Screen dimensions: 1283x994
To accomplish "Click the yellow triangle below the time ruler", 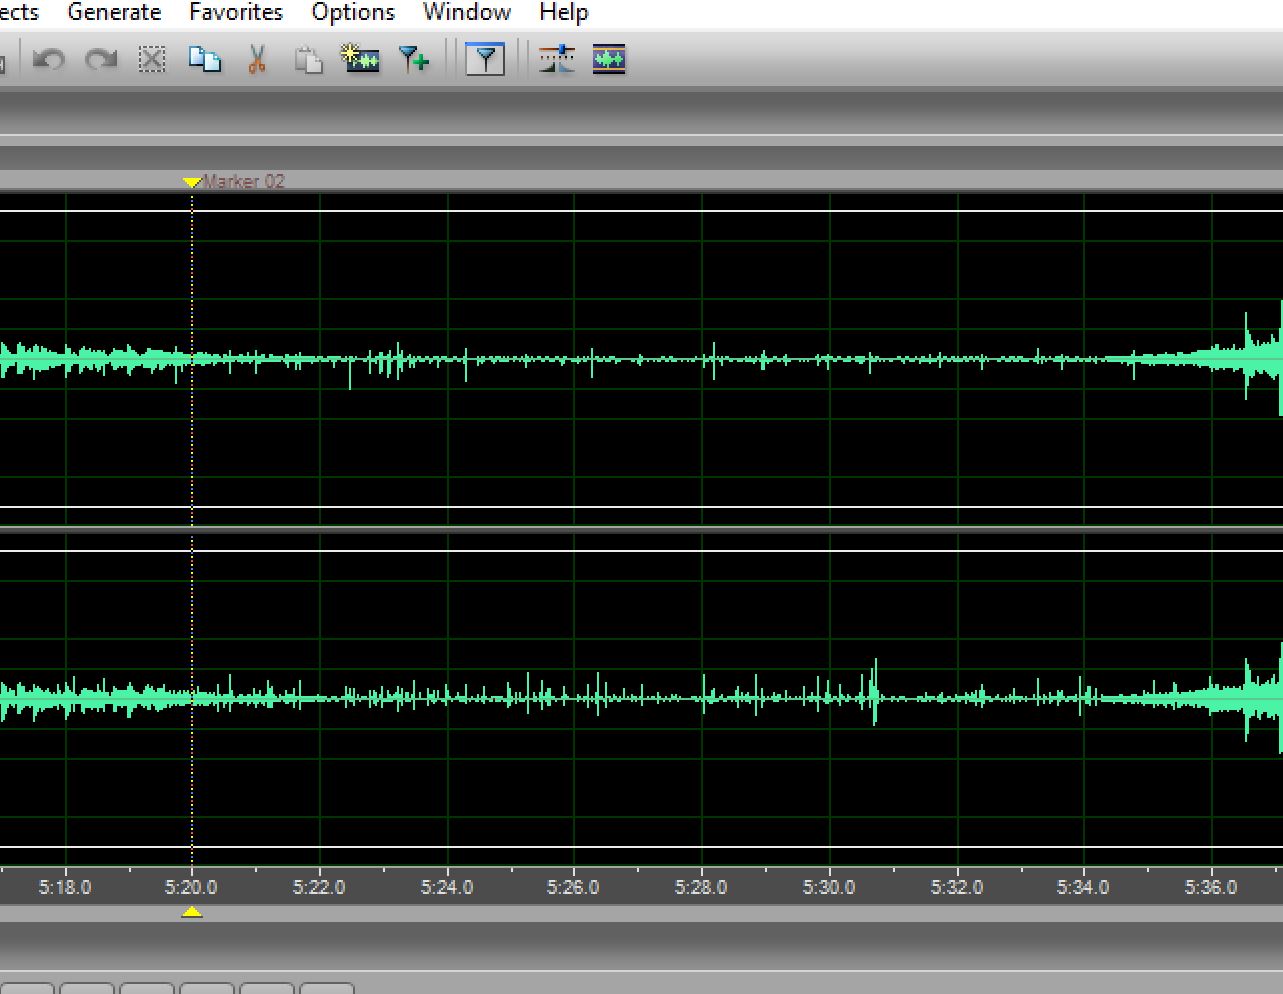I will [192, 912].
